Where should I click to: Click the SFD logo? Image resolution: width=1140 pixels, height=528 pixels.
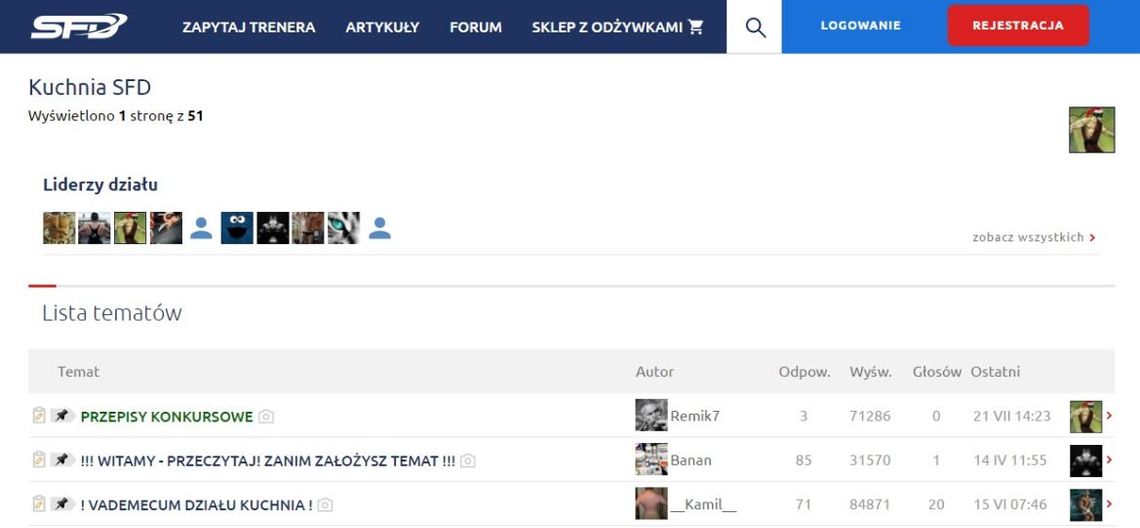(x=79, y=26)
